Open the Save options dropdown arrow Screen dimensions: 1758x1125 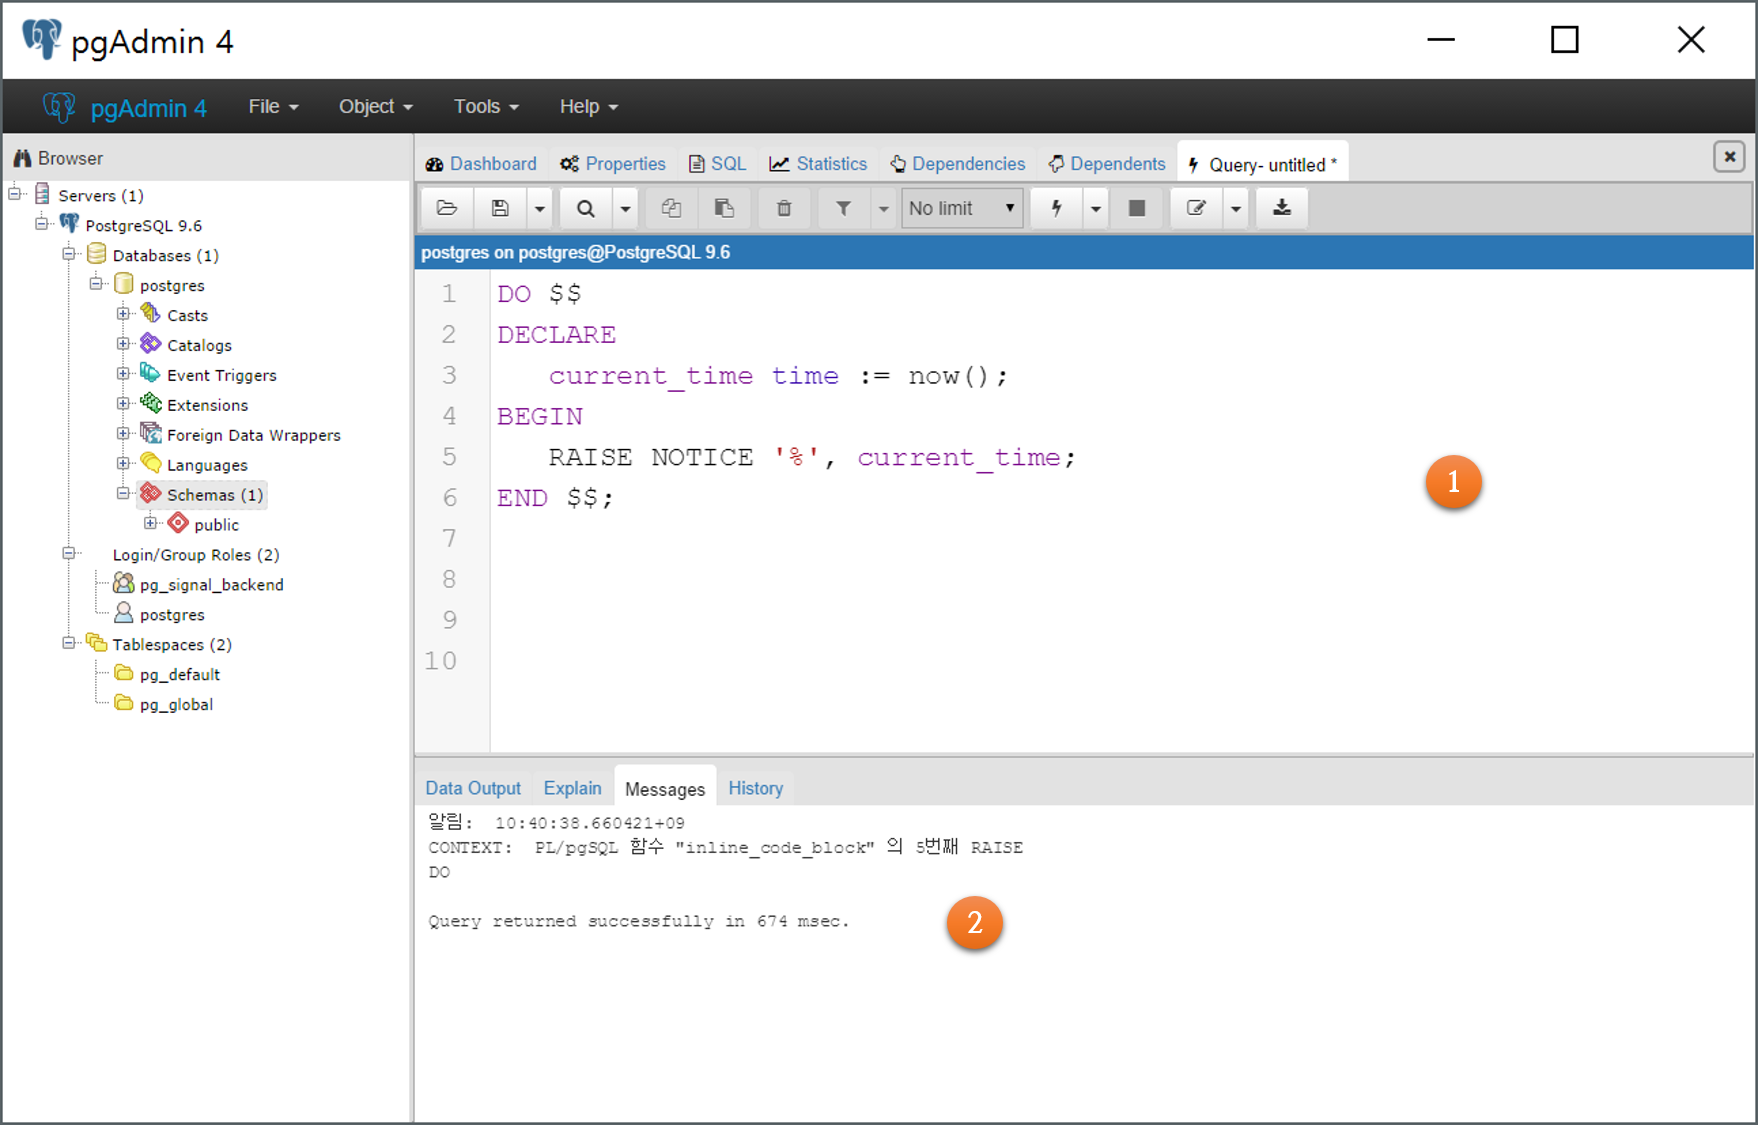pos(539,208)
